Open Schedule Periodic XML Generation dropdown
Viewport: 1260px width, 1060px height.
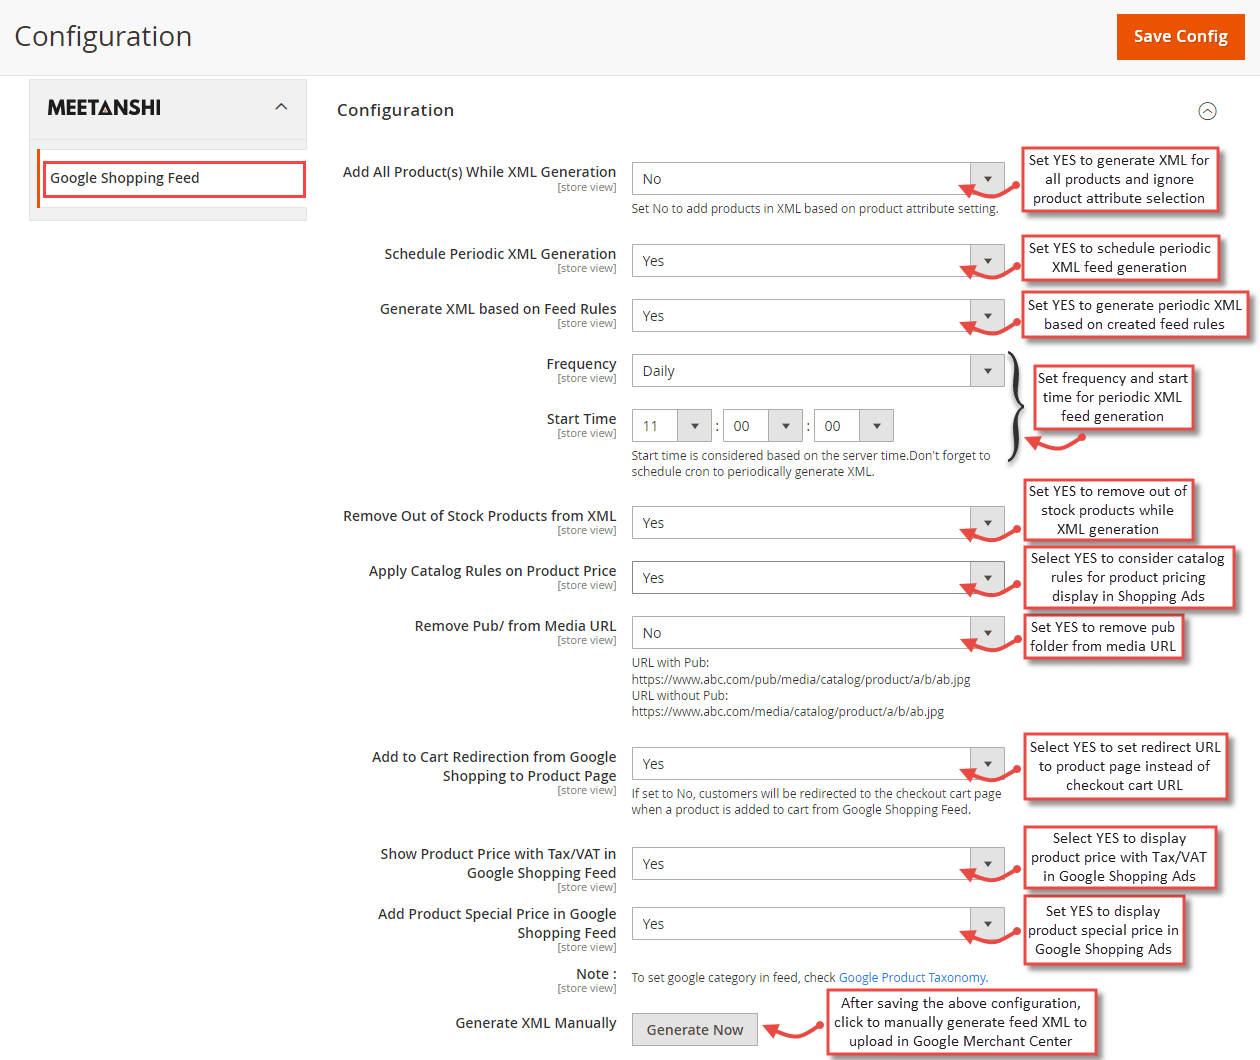[818, 261]
